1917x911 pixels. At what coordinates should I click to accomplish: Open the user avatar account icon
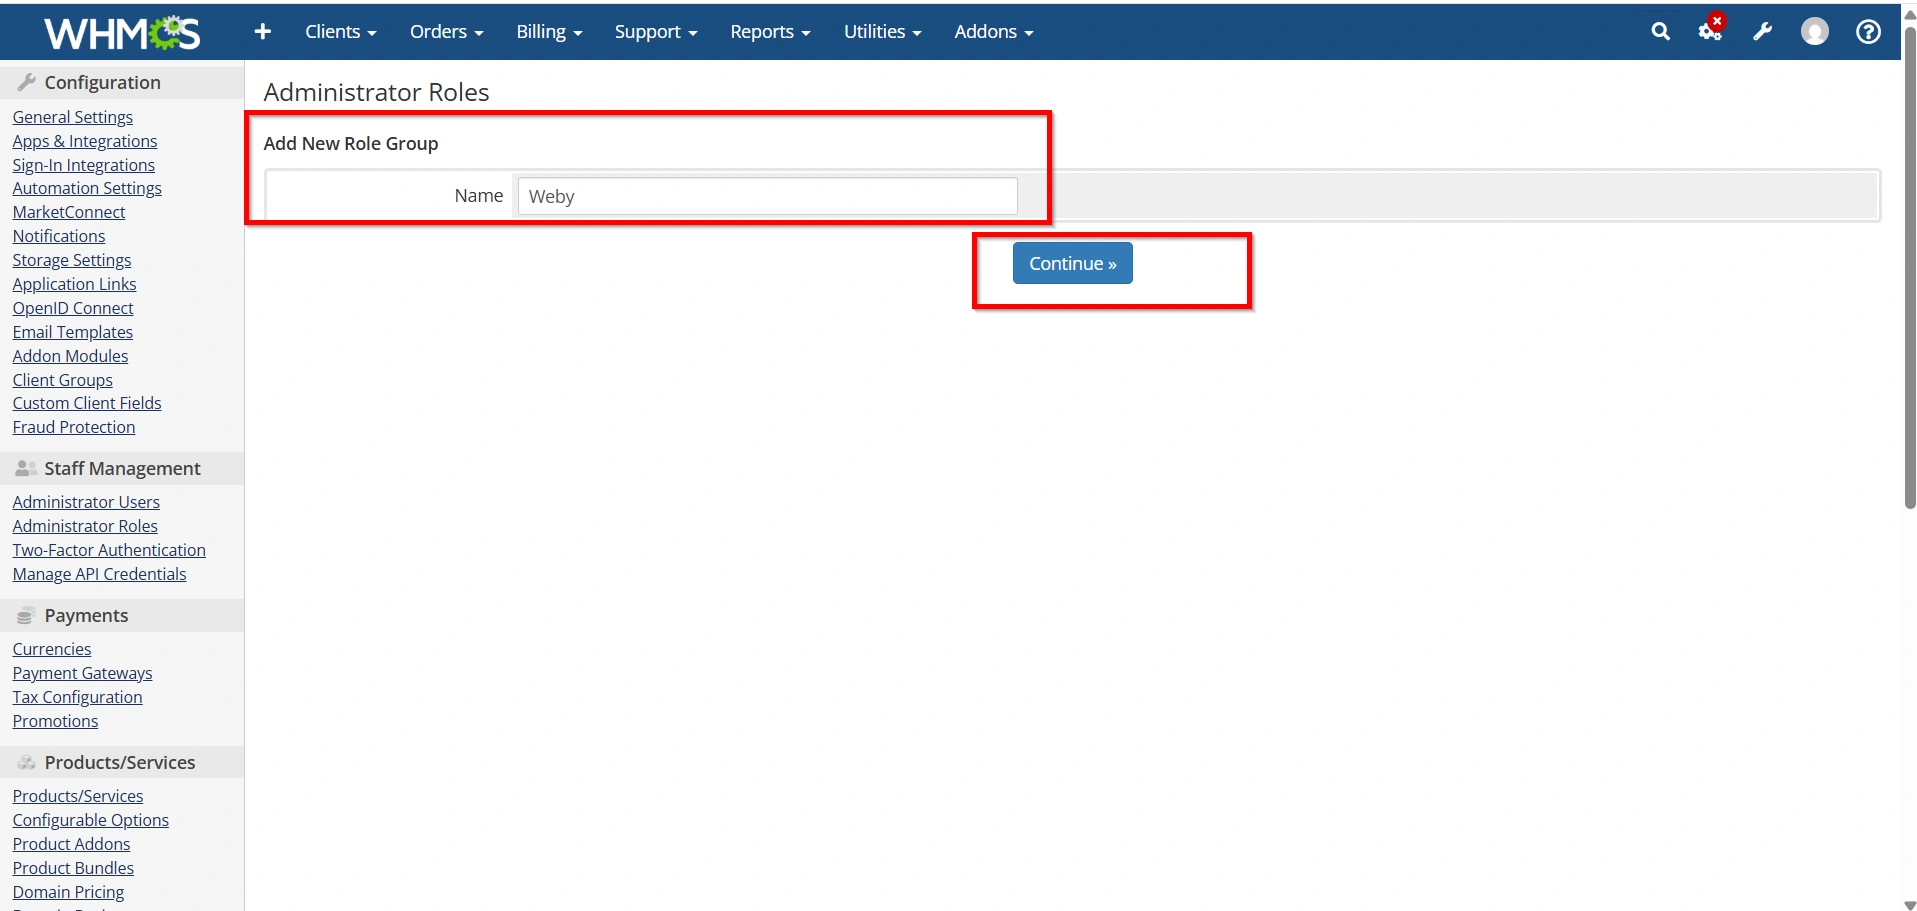click(x=1814, y=32)
